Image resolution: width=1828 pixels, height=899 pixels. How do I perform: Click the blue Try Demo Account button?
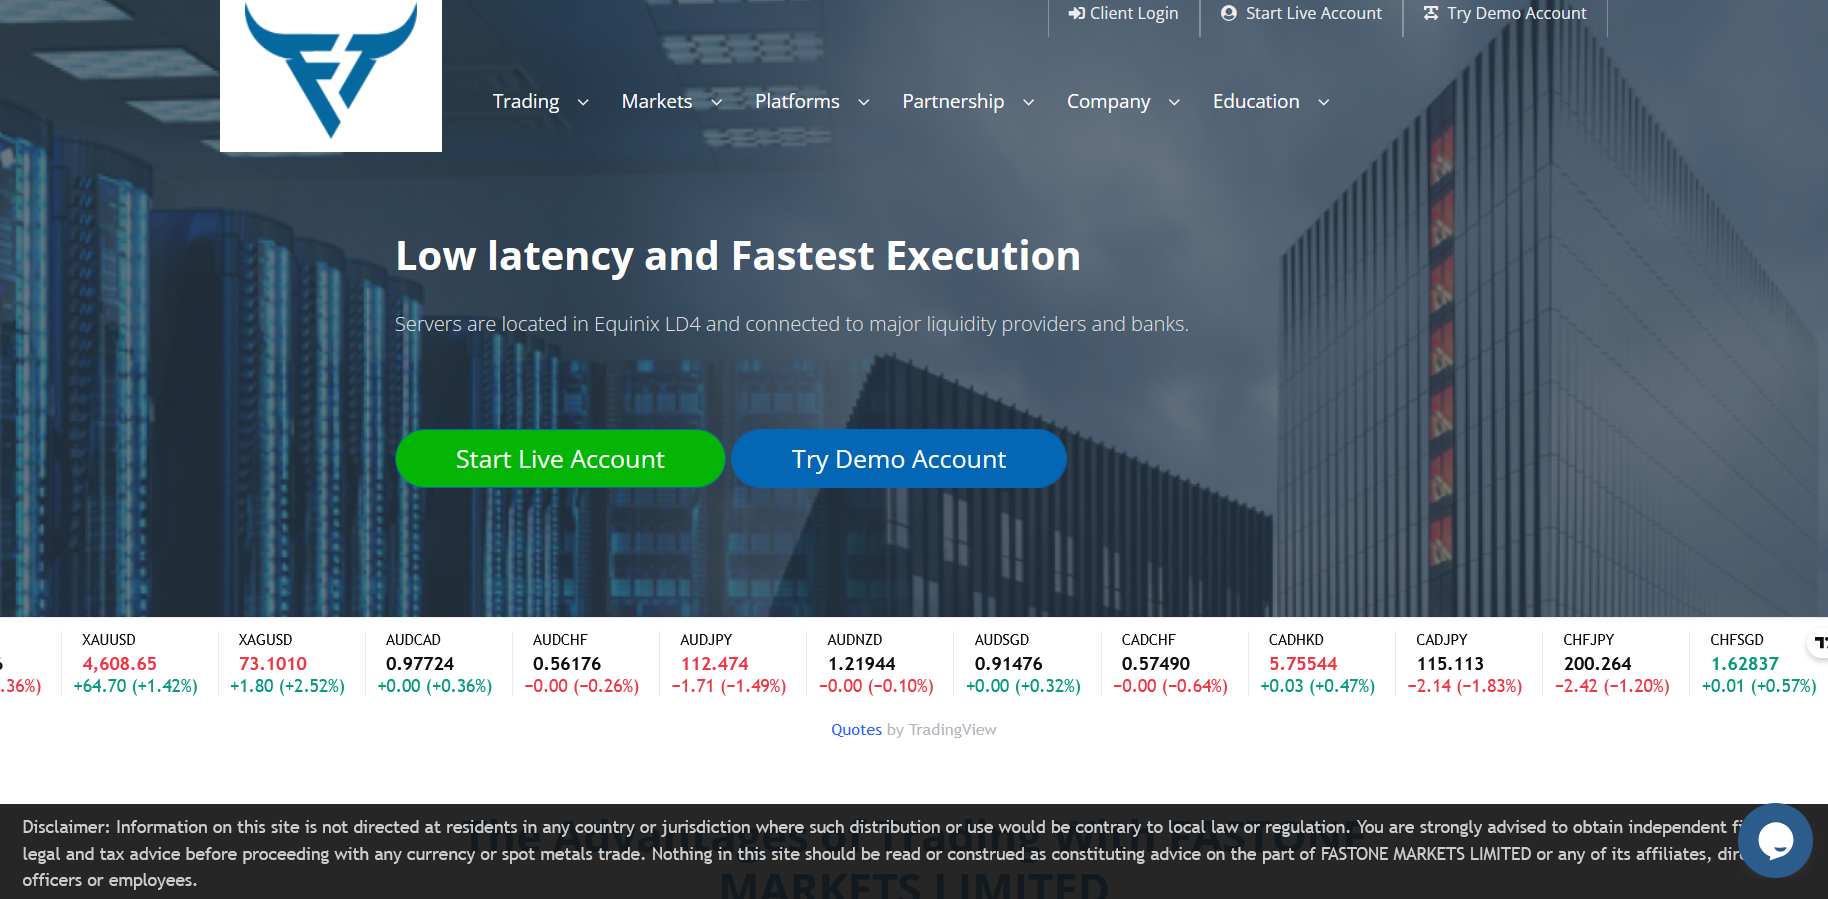[899, 459]
